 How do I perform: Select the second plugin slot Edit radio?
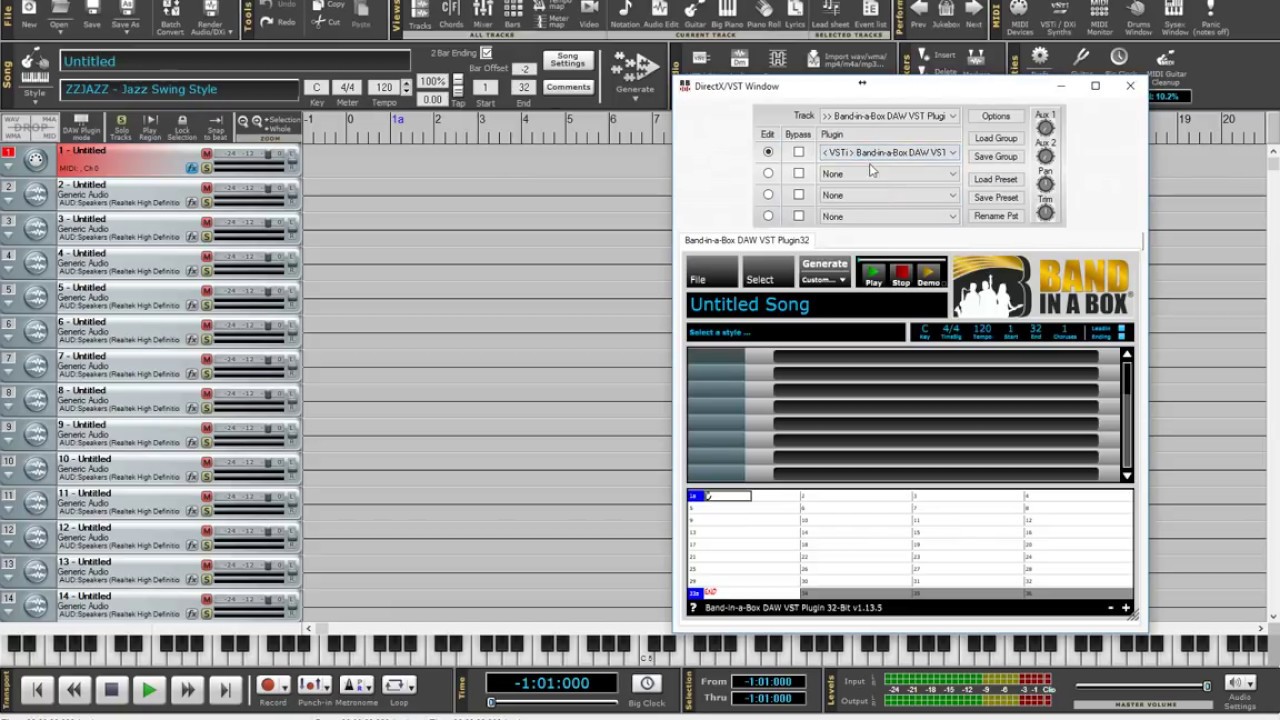click(x=768, y=173)
